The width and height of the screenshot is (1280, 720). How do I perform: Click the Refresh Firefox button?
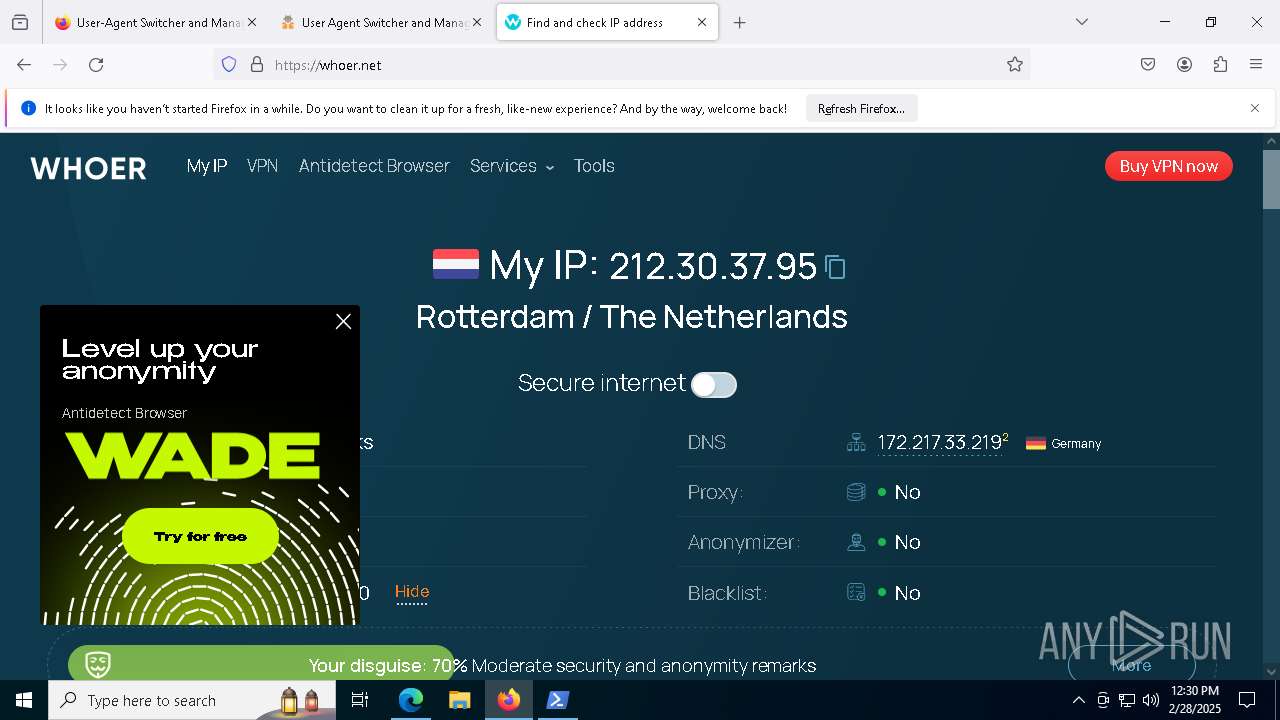861,109
